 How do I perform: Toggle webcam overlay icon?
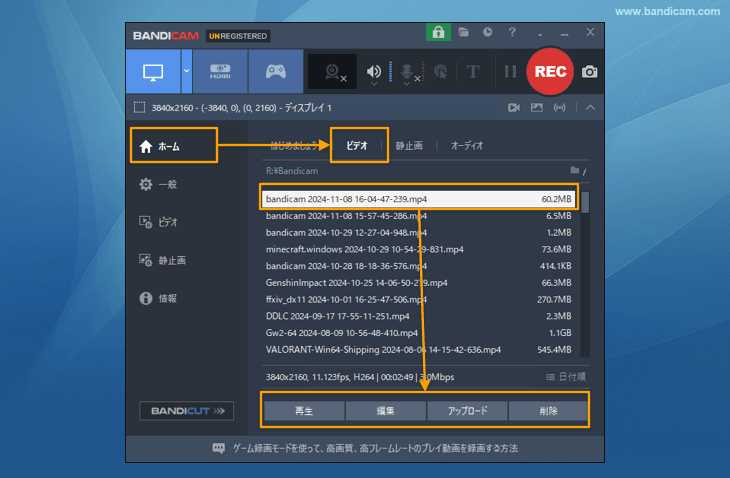pyautogui.click(x=332, y=72)
